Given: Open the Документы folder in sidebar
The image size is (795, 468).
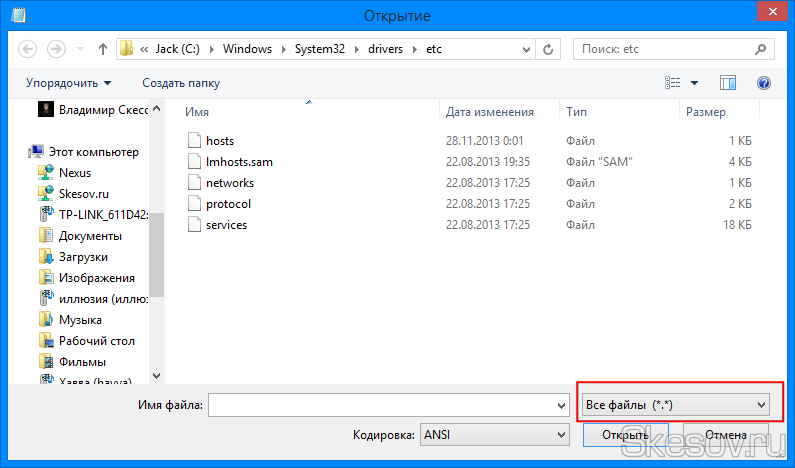Looking at the screenshot, I should point(90,236).
